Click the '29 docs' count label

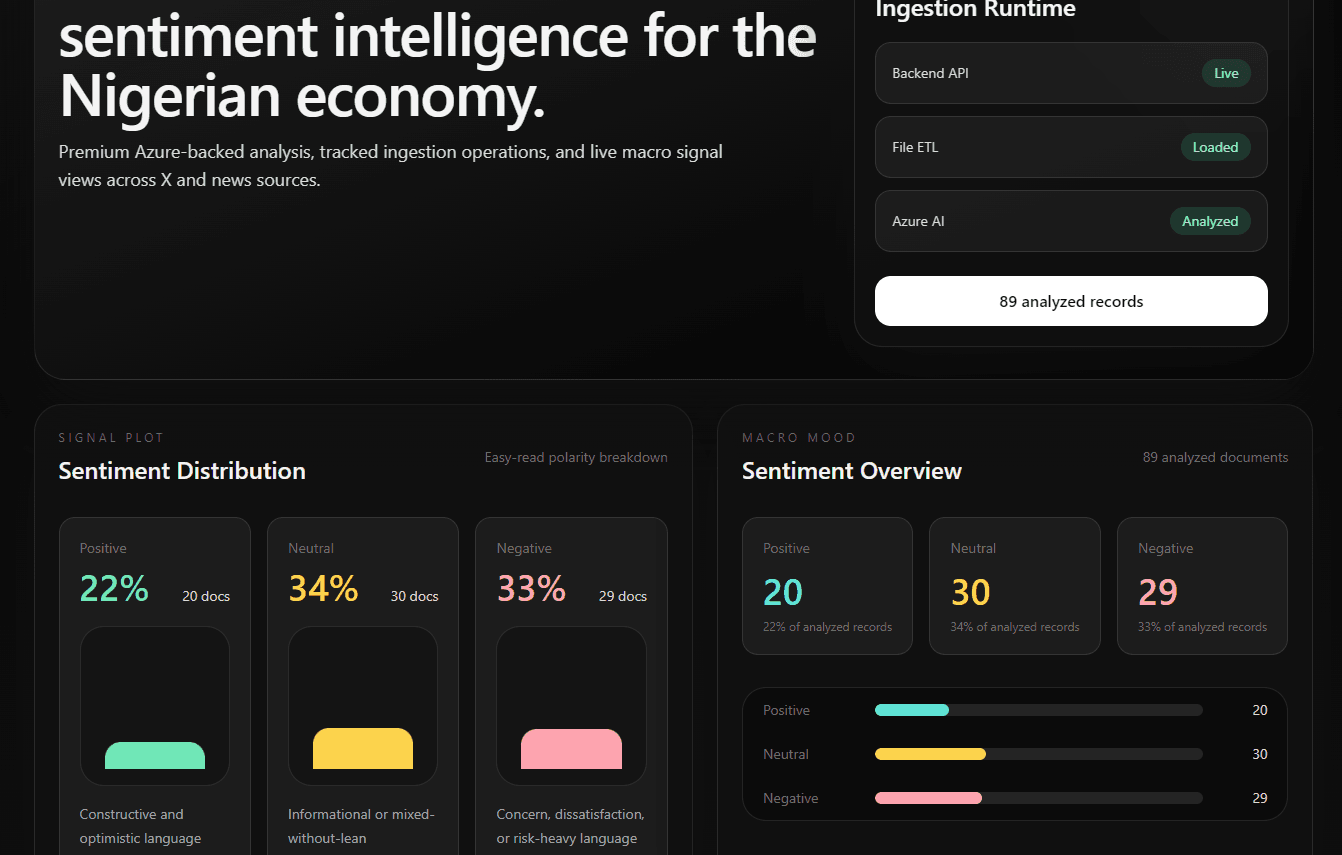(x=623, y=596)
